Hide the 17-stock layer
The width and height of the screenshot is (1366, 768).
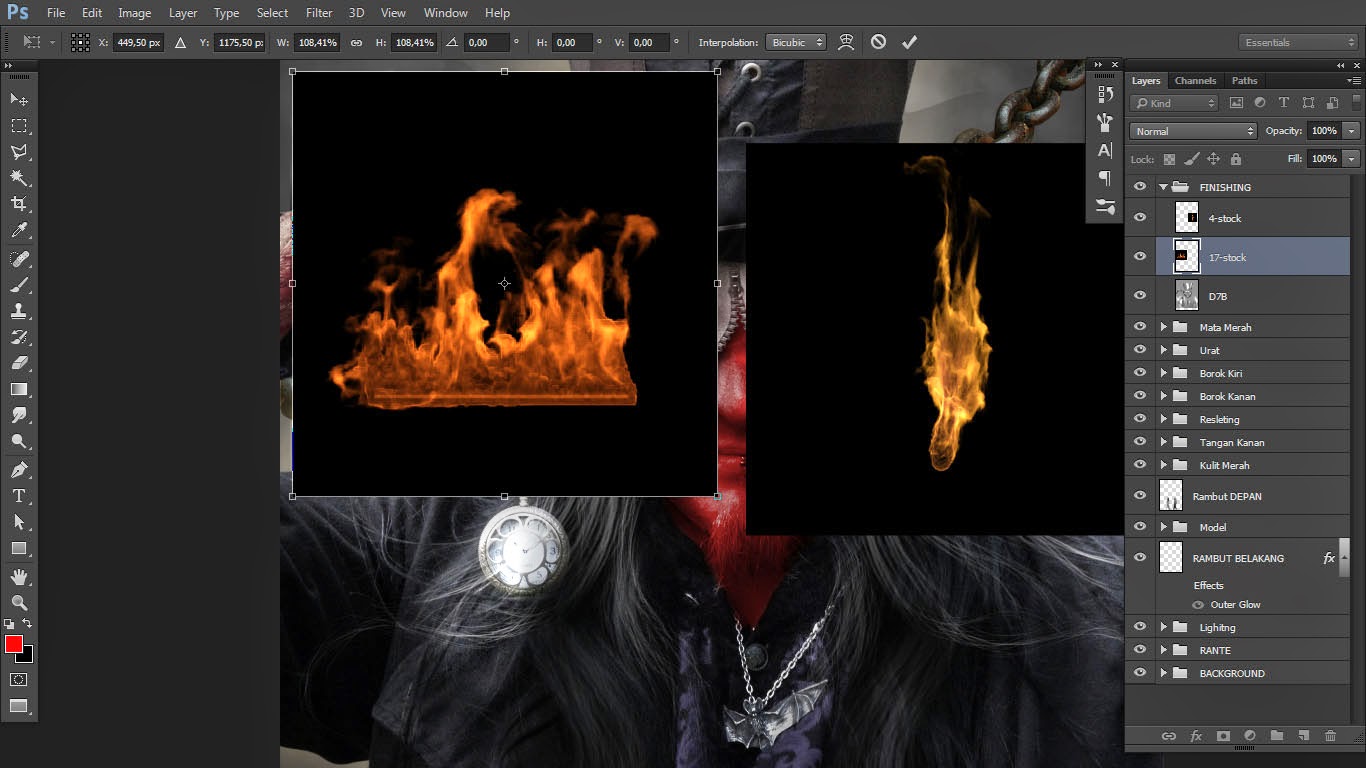coord(1139,257)
